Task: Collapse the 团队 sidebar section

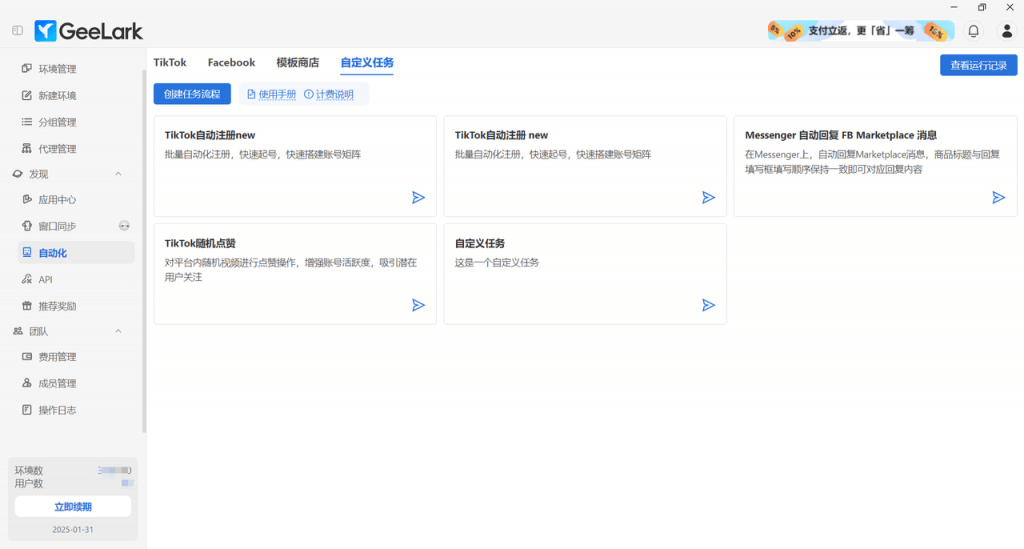Action: (x=118, y=331)
